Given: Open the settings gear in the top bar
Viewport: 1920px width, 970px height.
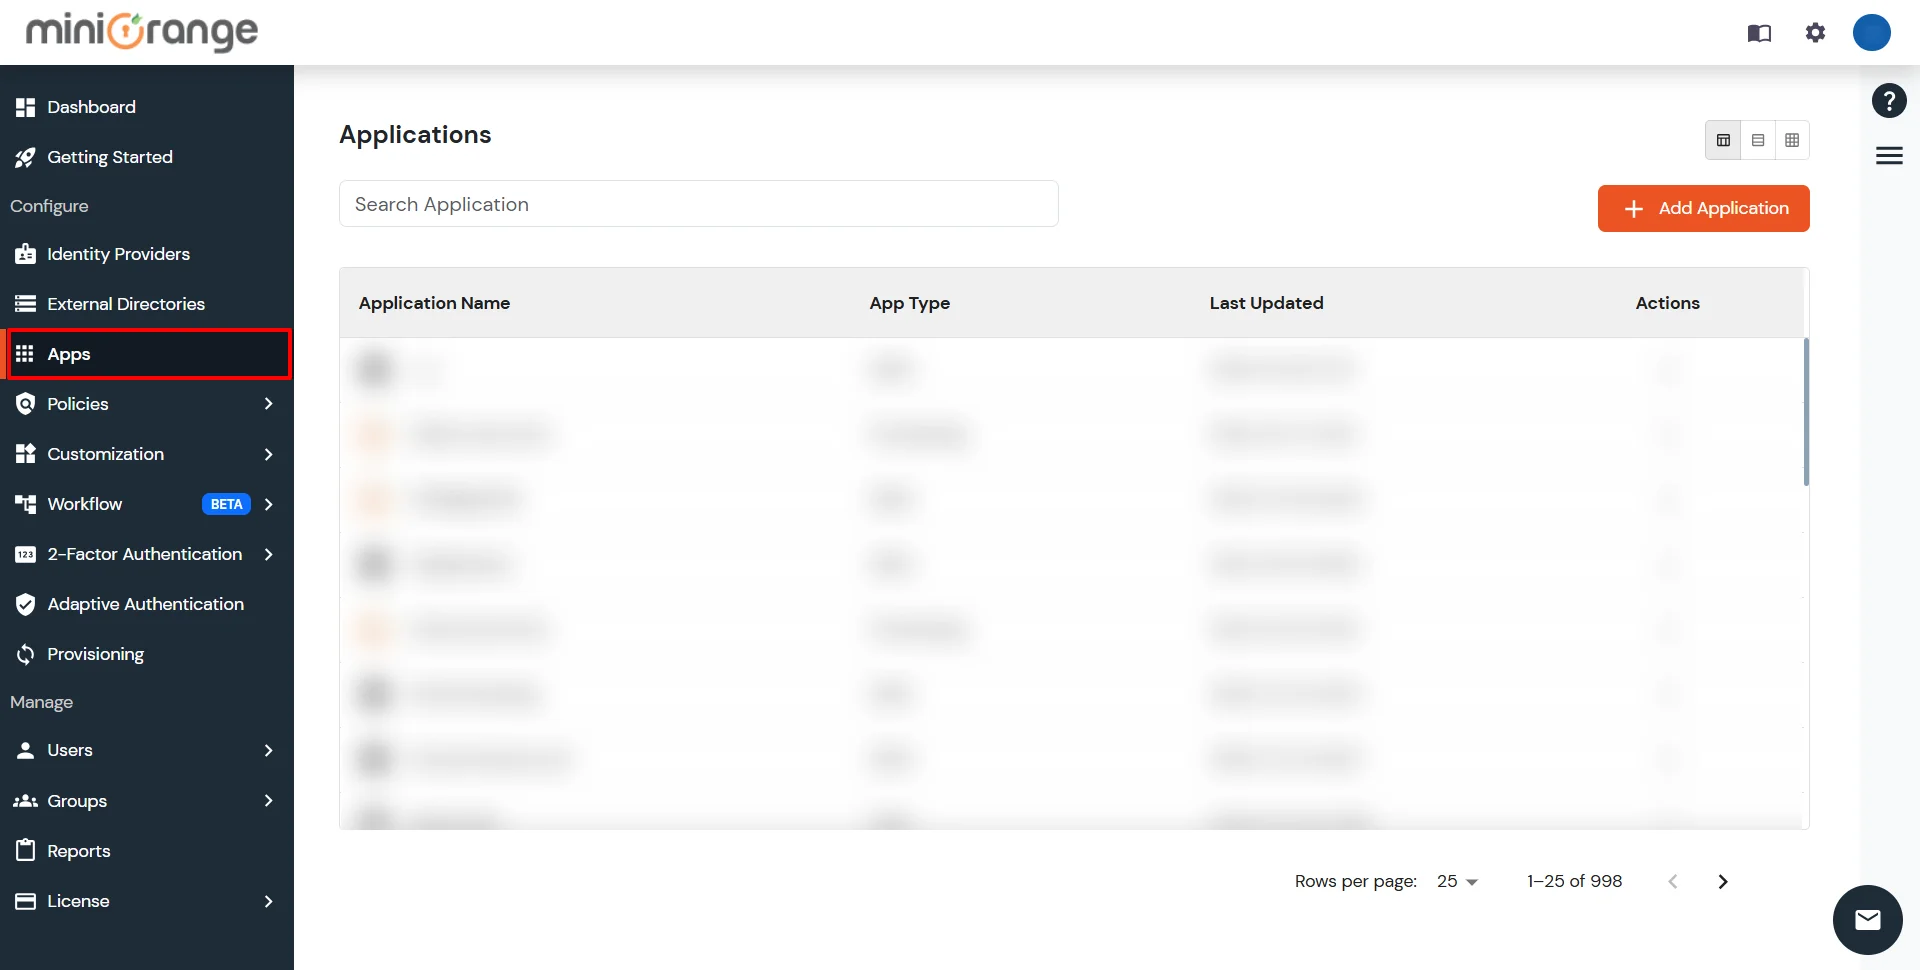Looking at the screenshot, I should 1815,33.
